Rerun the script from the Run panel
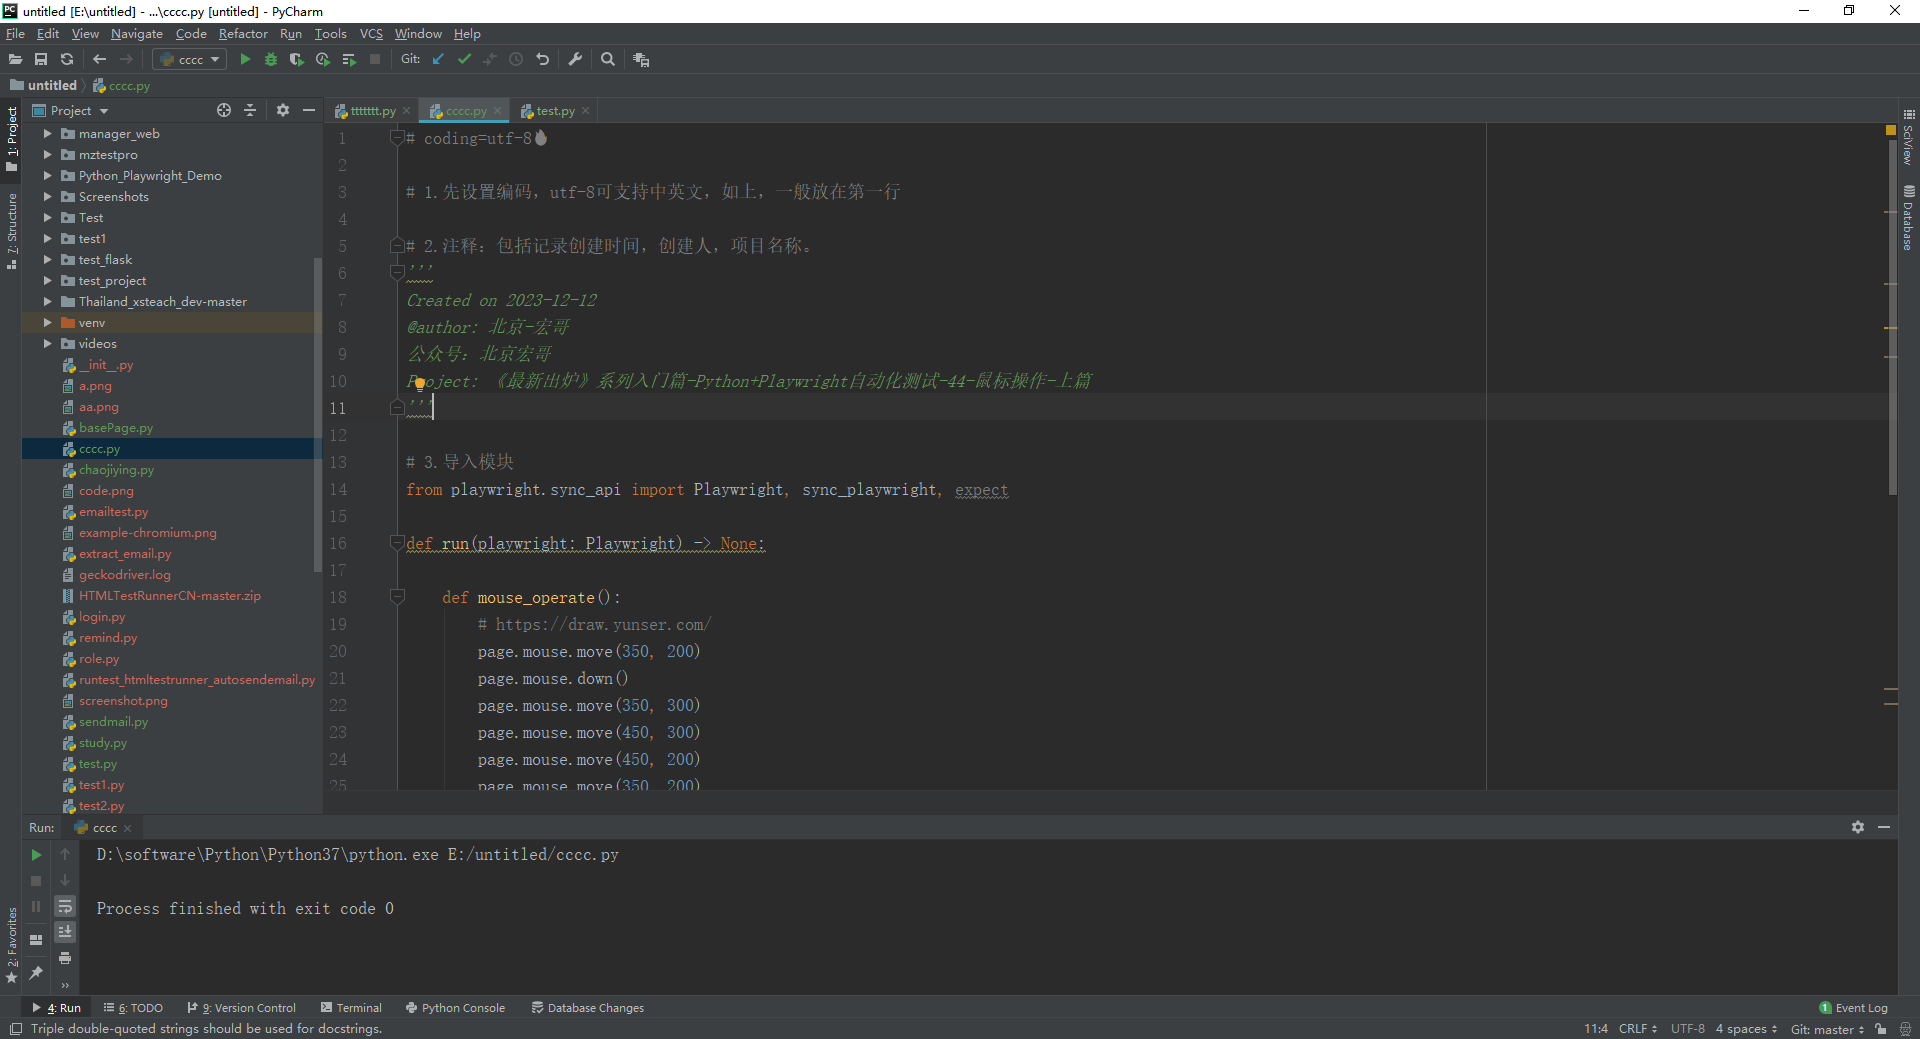 (x=36, y=855)
